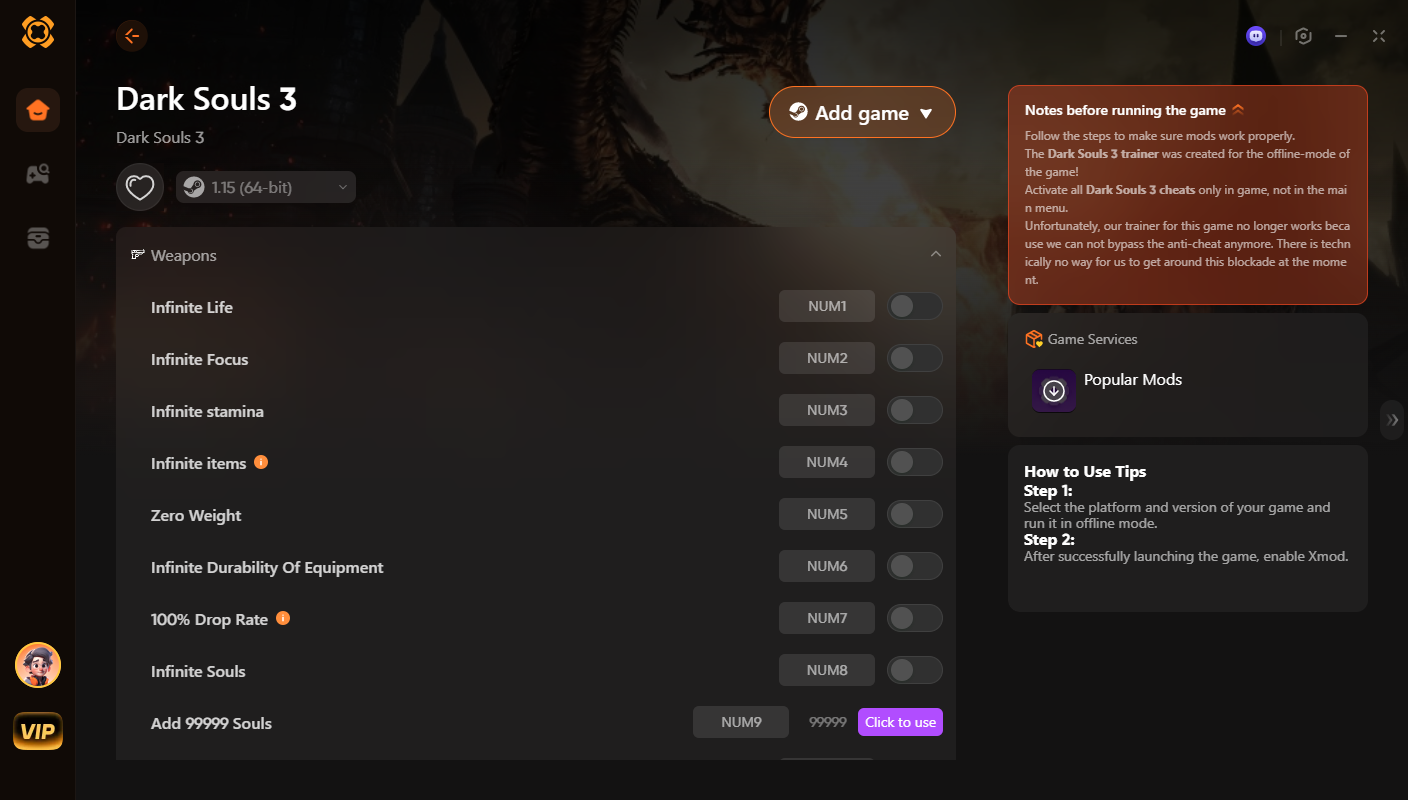Click the Weapons section header
Screen dimensions: 1408x800
[536, 255]
